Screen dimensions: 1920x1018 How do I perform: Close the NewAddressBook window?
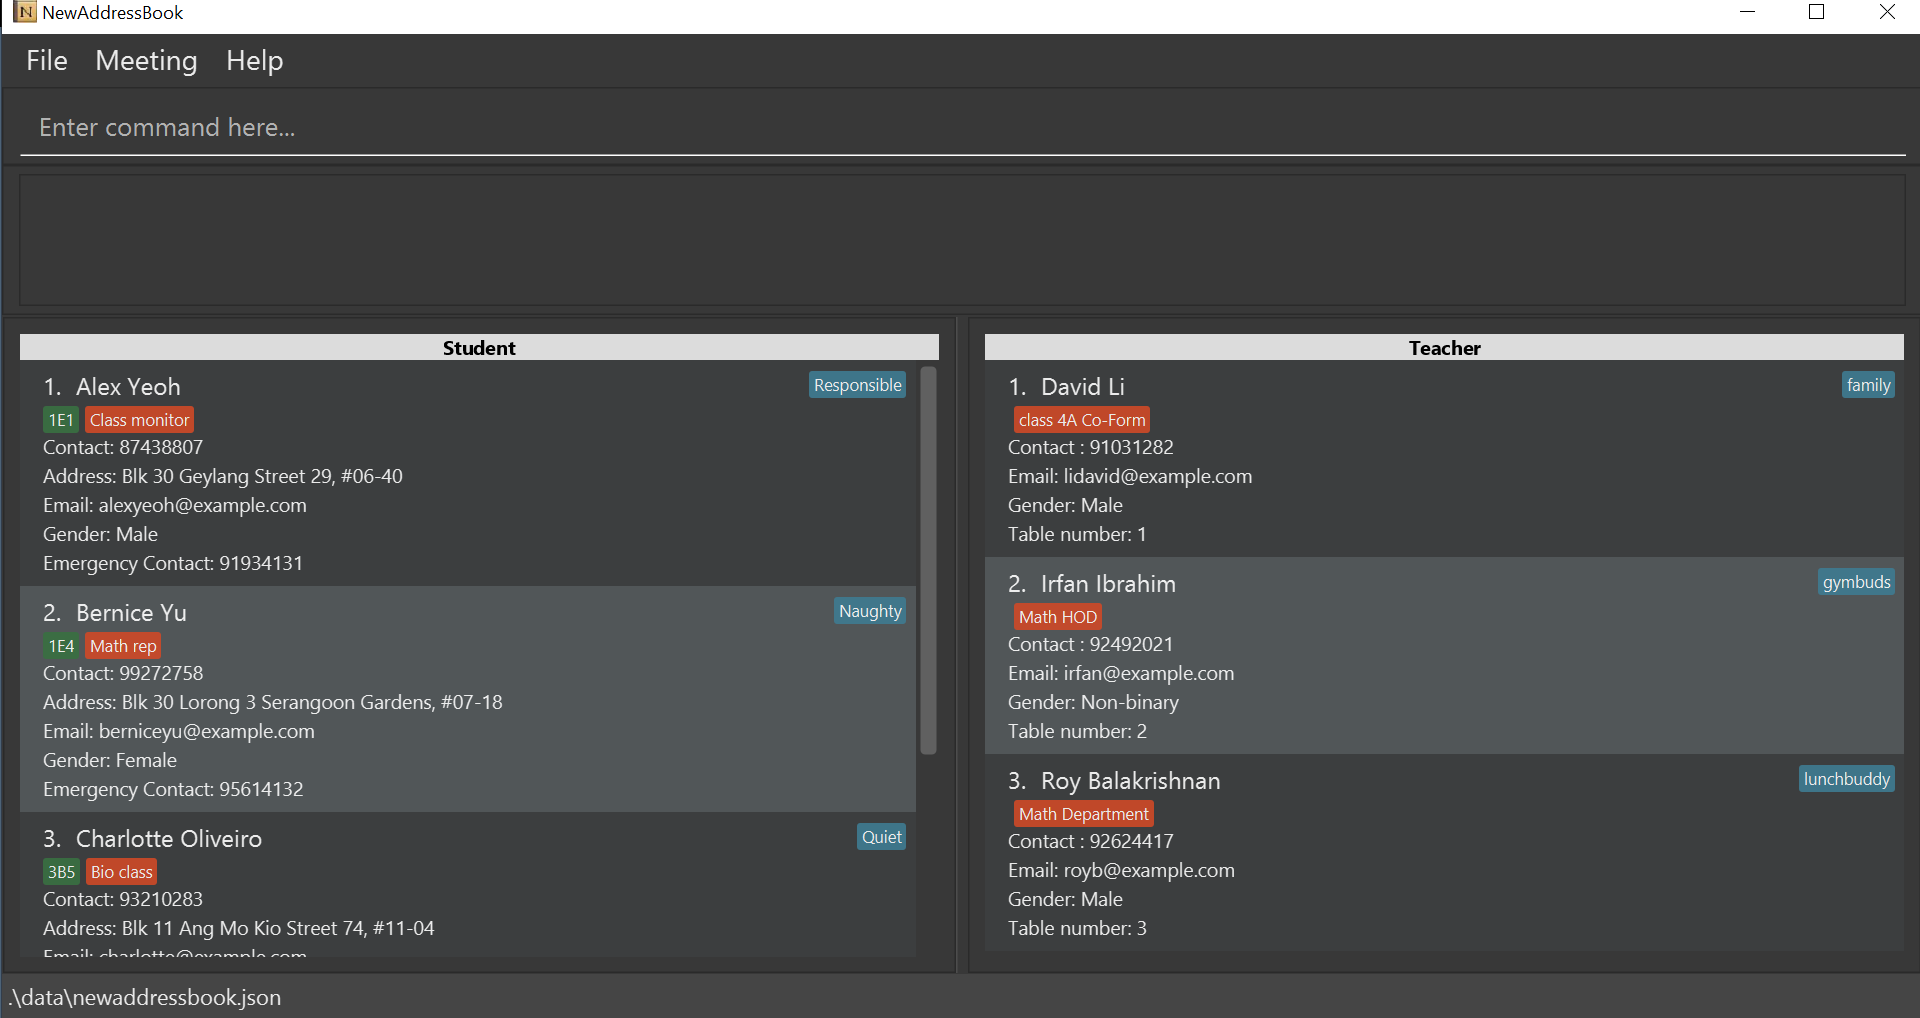(x=1887, y=12)
